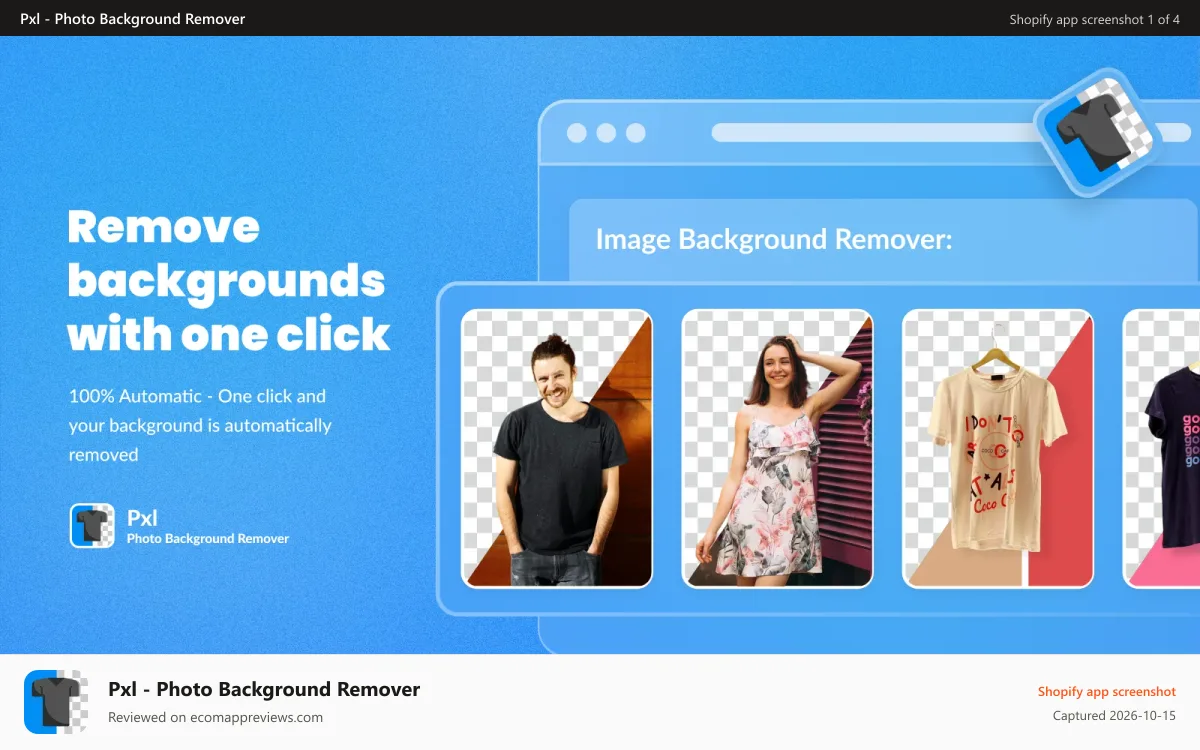Click 'Shopify app screenshot 1 of 4' label
1200x750 pixels.
1095,19
